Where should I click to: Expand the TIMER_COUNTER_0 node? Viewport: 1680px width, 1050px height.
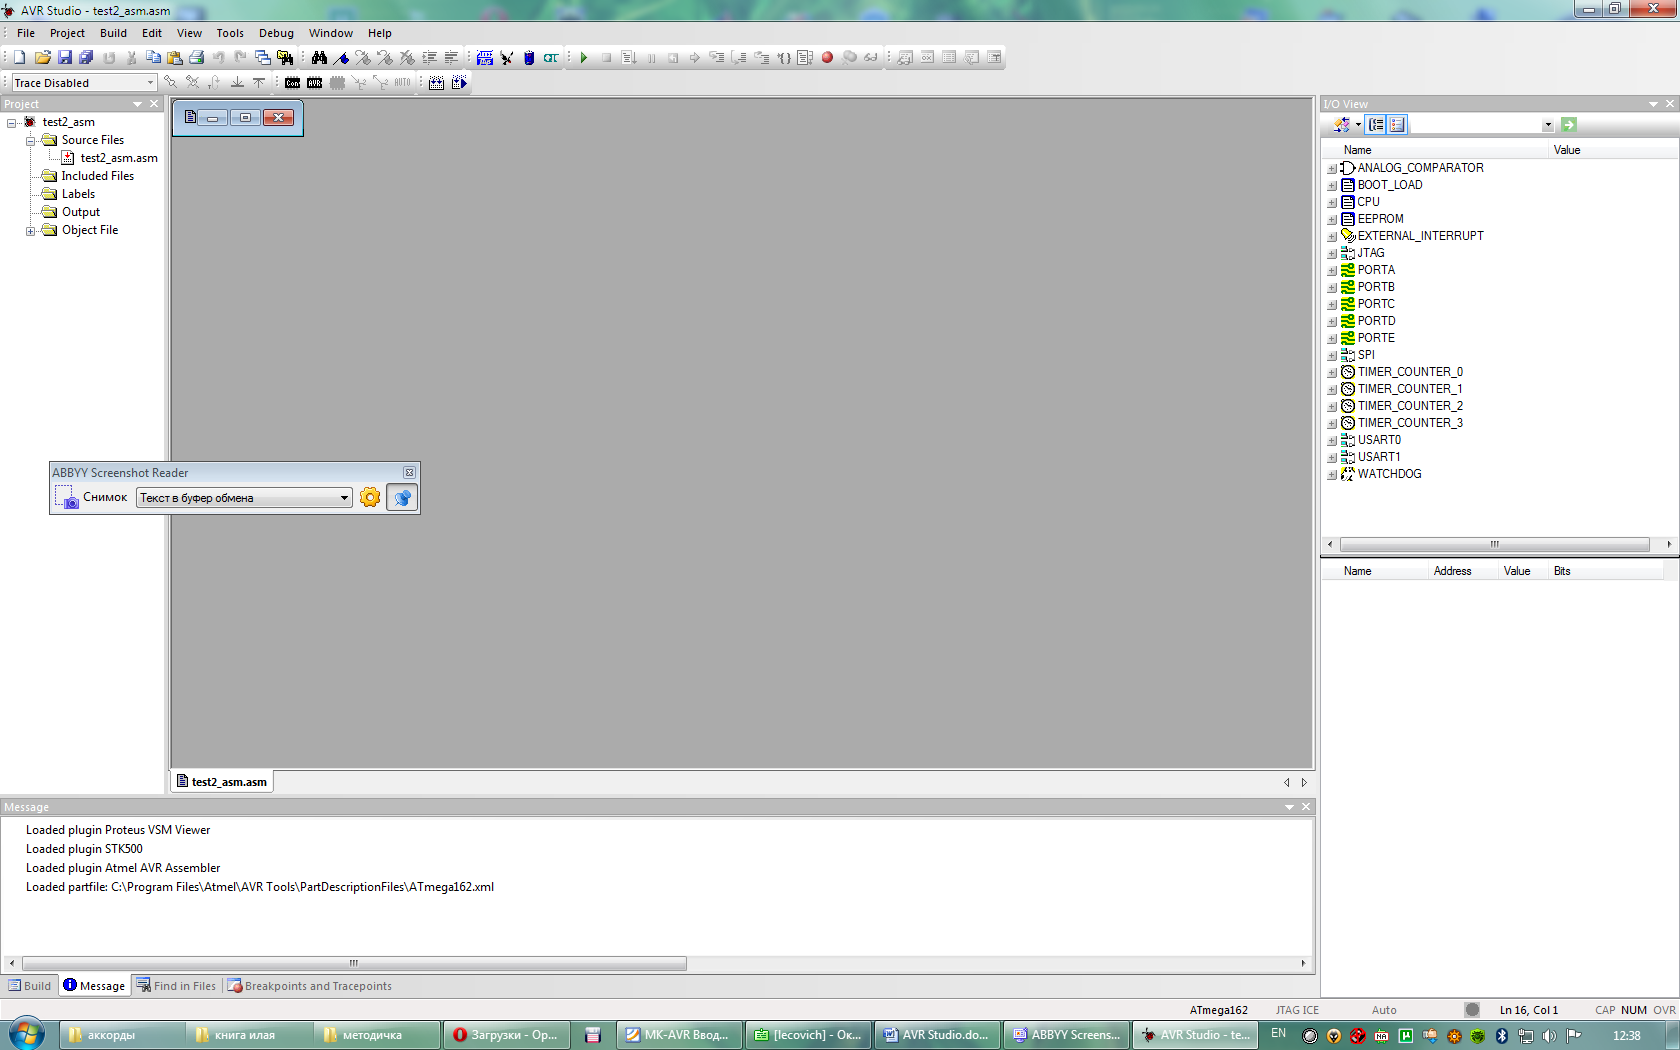(x=1332, y=373)
